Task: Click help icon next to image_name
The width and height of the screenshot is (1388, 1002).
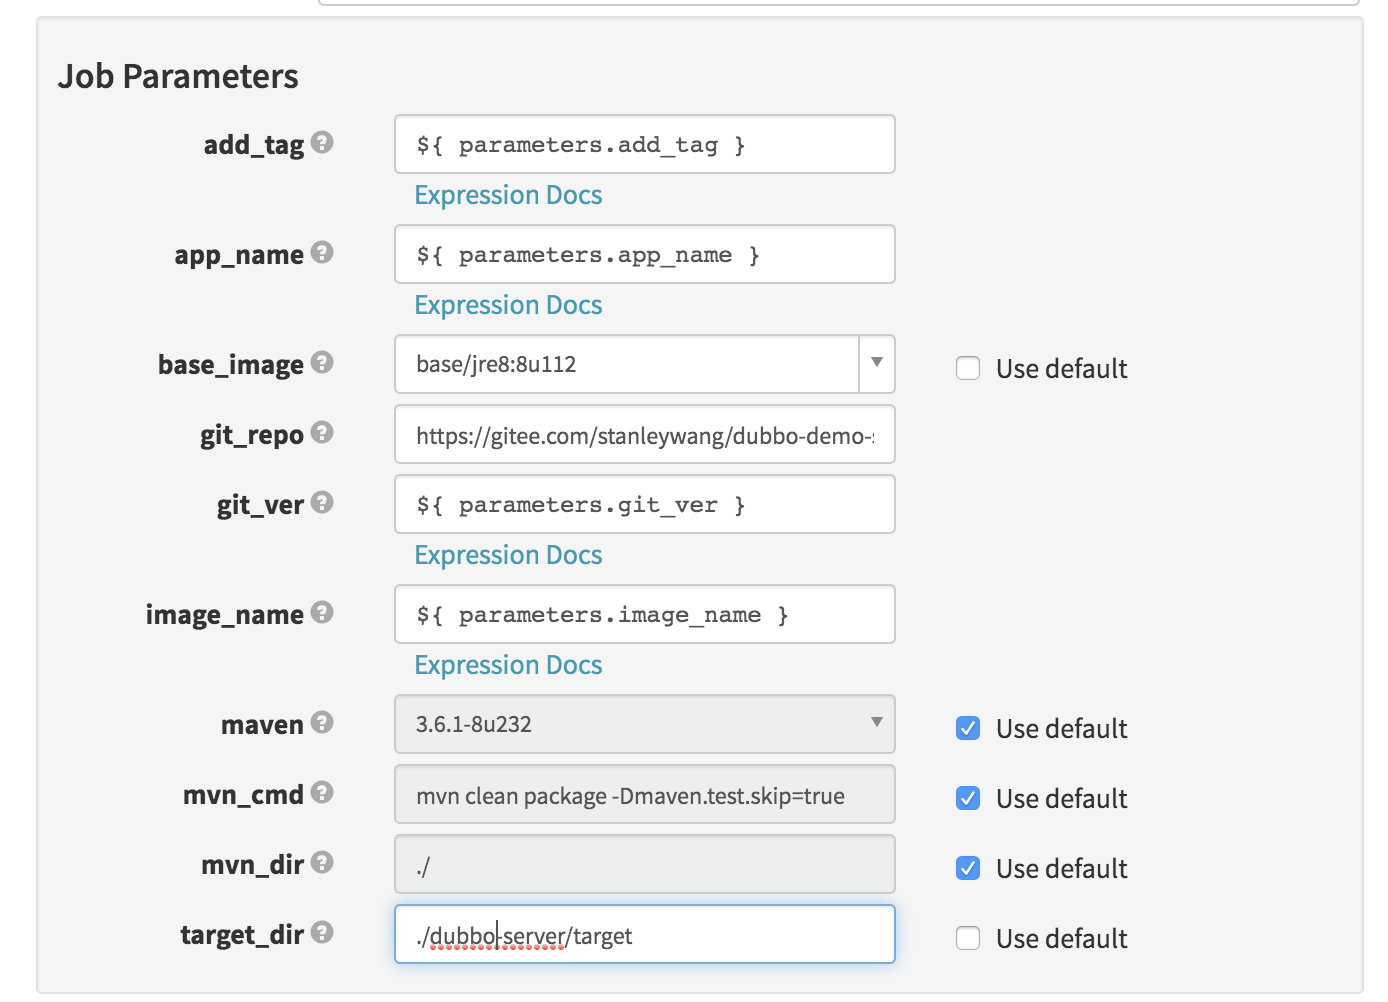Action: (322, 612)
